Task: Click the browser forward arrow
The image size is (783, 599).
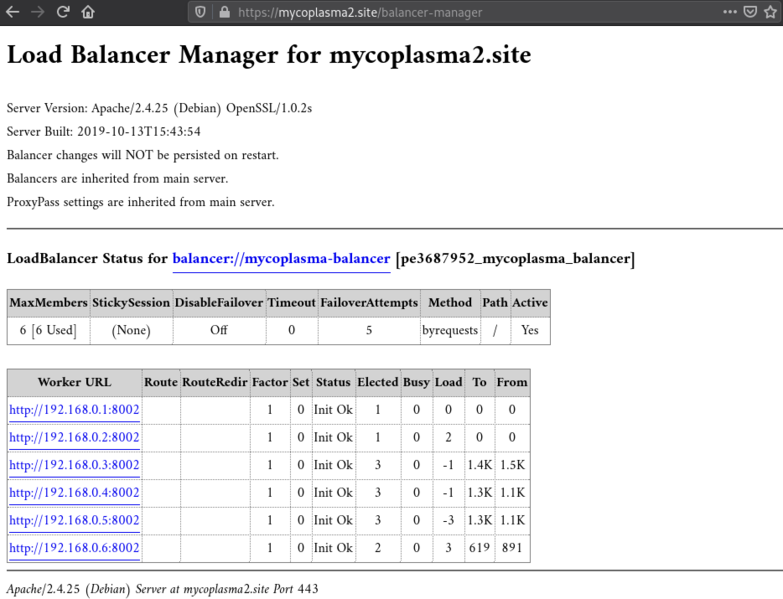Action: [x=37, y=12]
